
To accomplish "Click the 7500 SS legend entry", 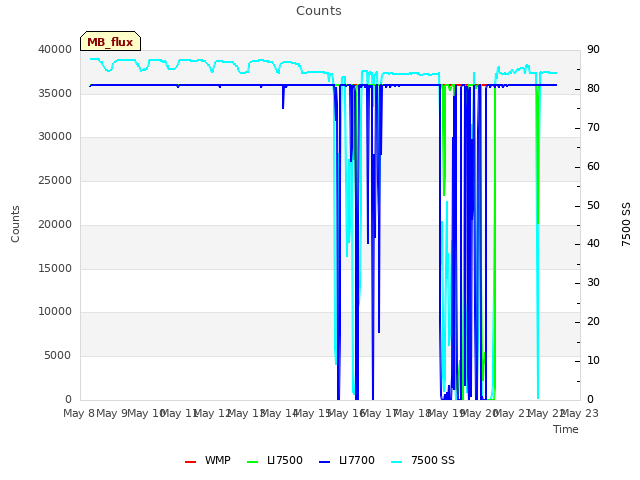I will click(x=422, y=460).
